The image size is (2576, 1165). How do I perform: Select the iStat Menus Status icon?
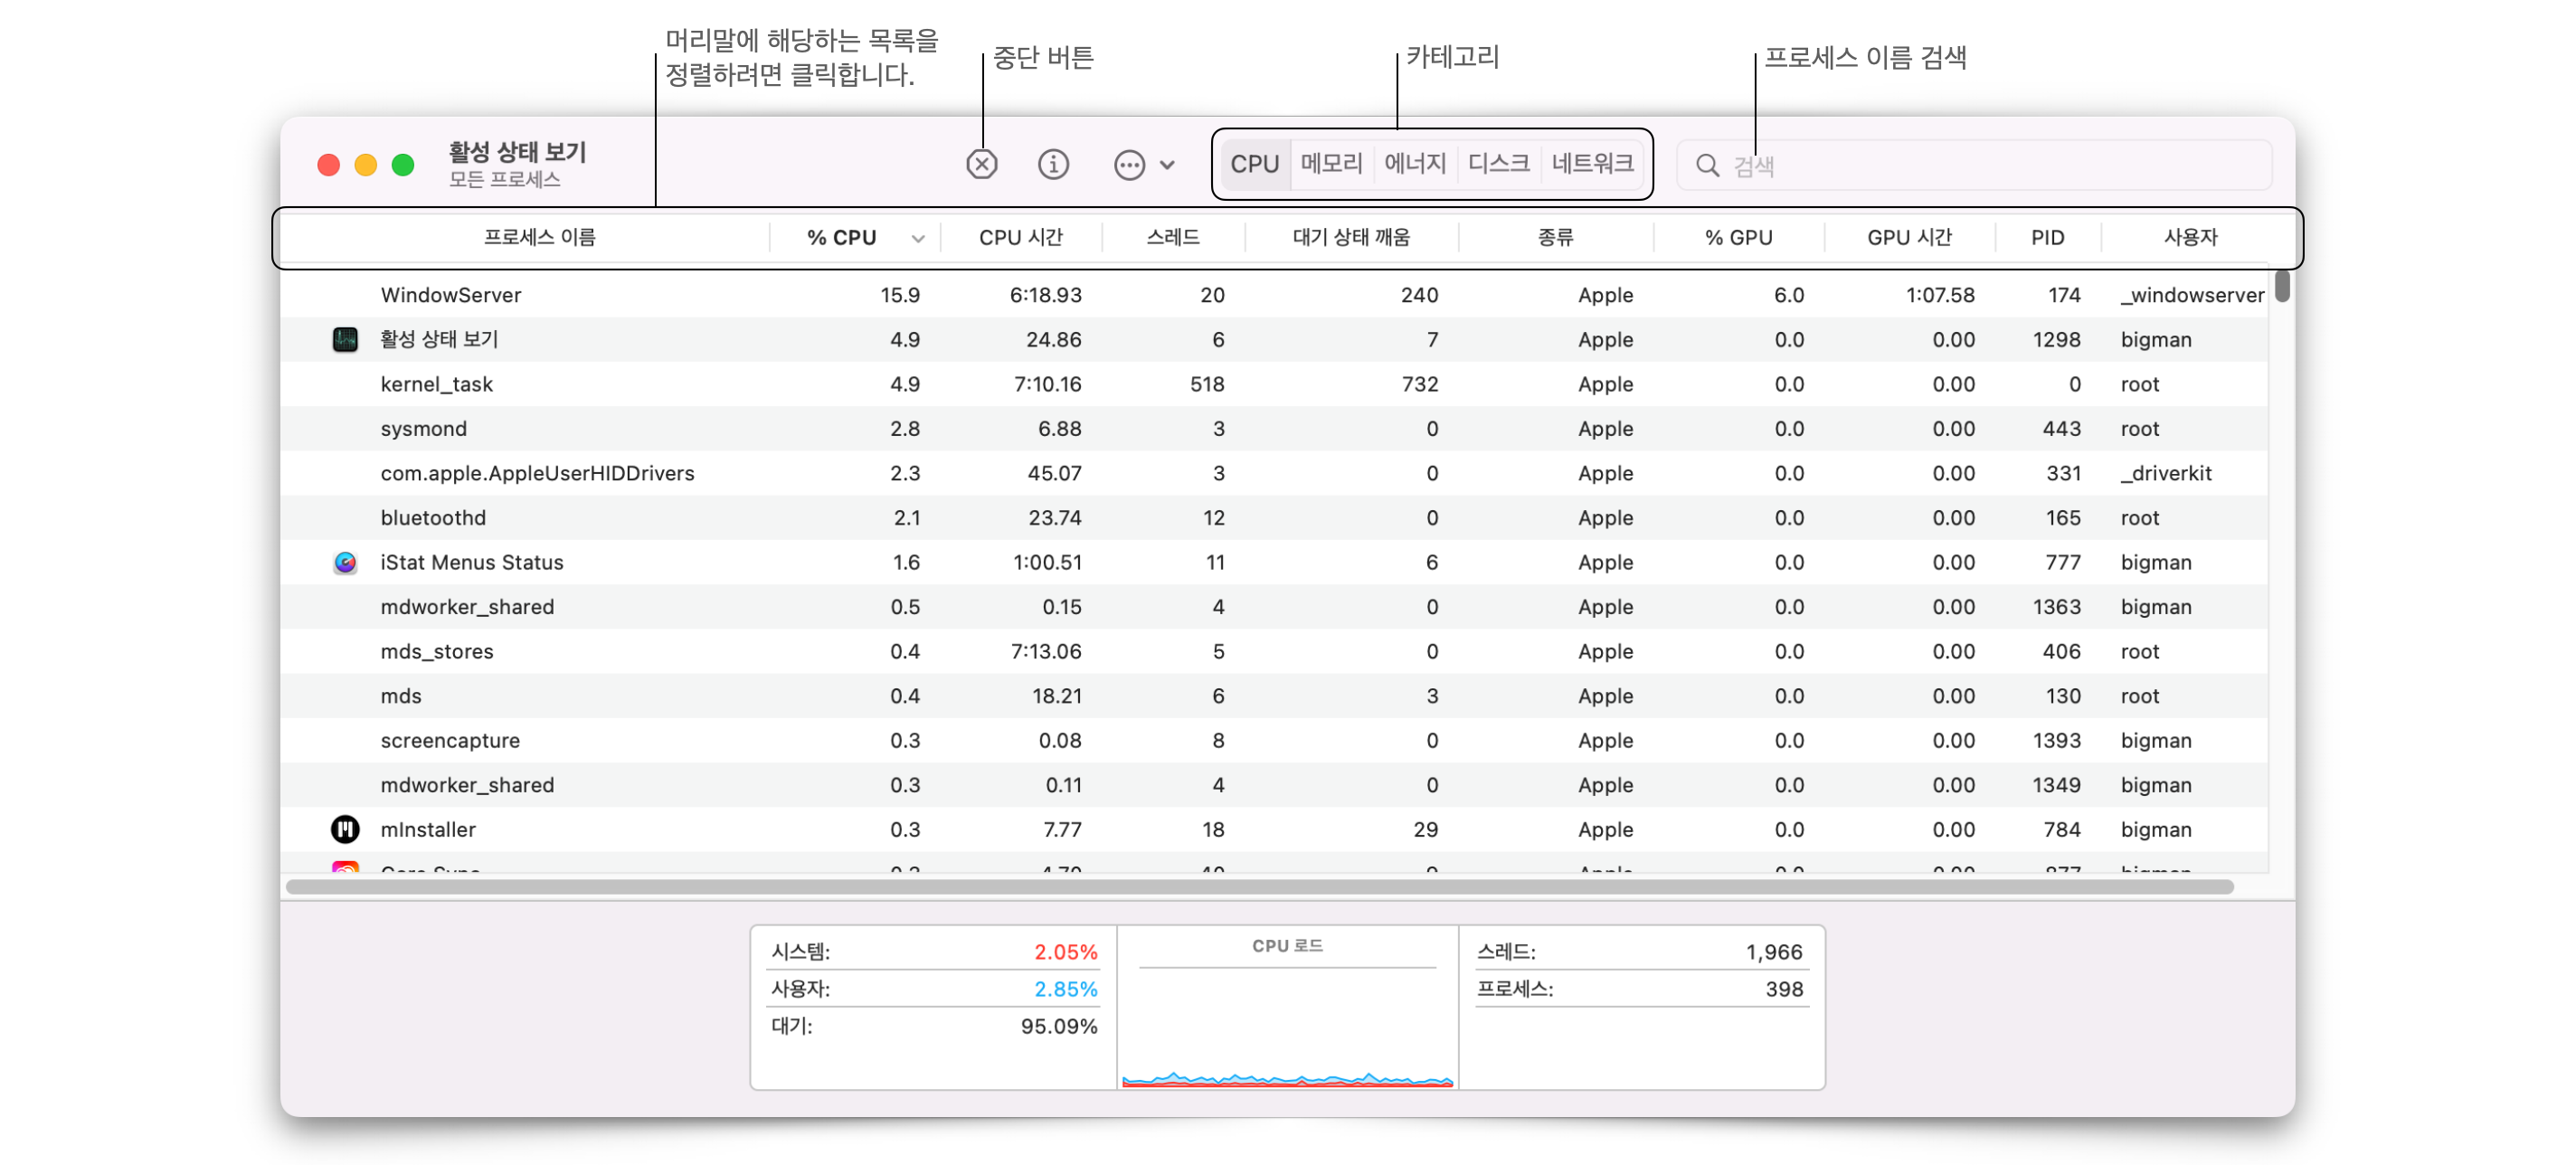(345, 562)
